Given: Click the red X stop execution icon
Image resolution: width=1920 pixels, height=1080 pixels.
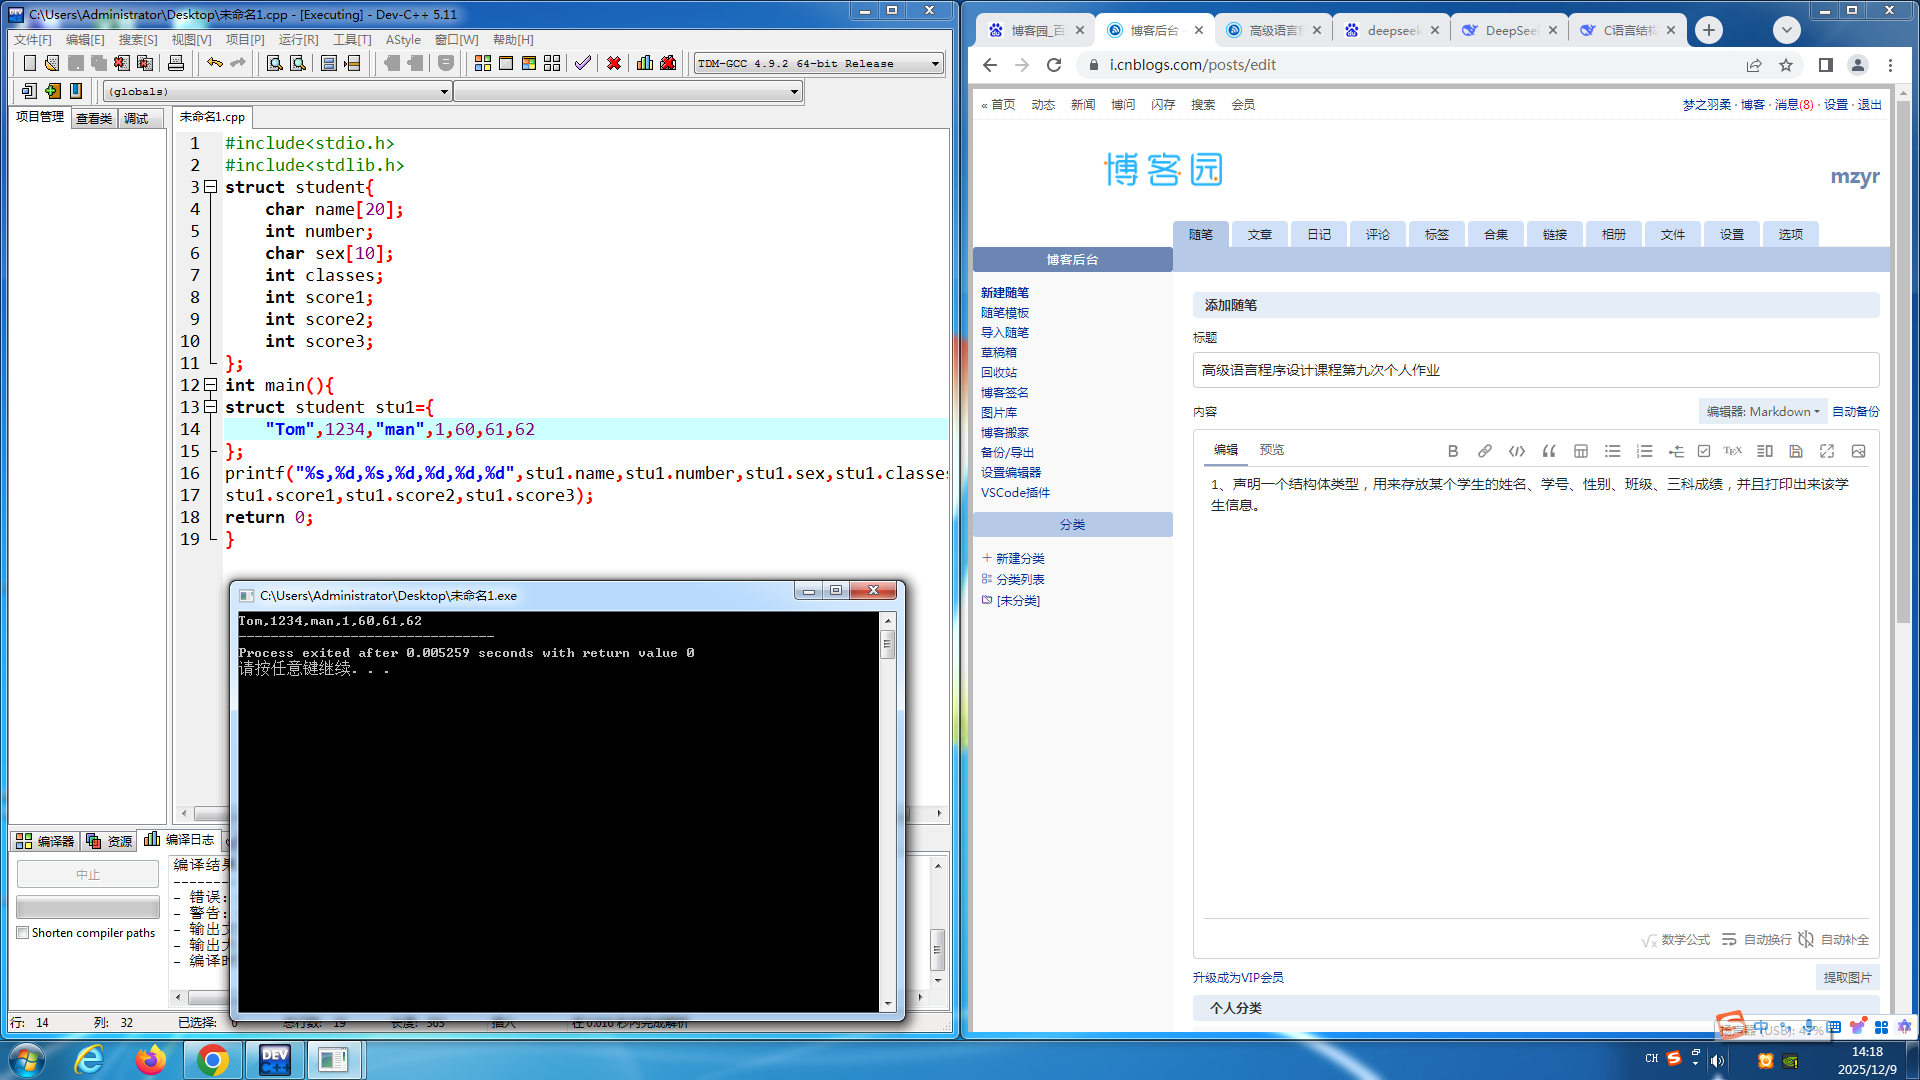Looking at the screenshot, I should tap(614, 63).
